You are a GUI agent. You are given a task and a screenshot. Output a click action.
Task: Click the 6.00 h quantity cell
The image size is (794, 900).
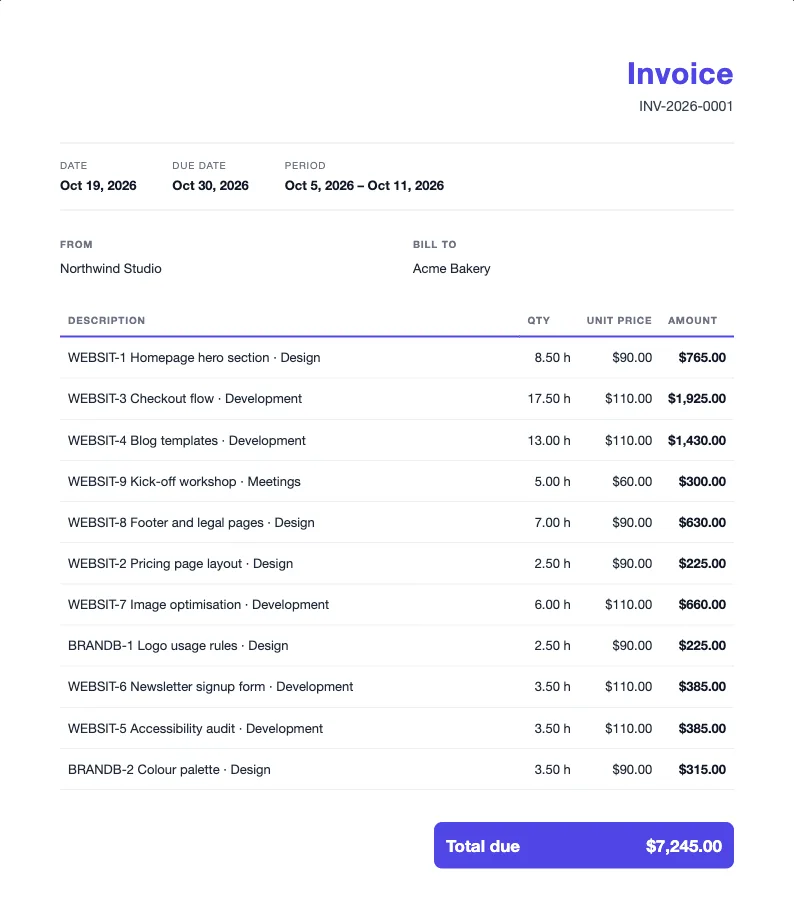point(552,604)
